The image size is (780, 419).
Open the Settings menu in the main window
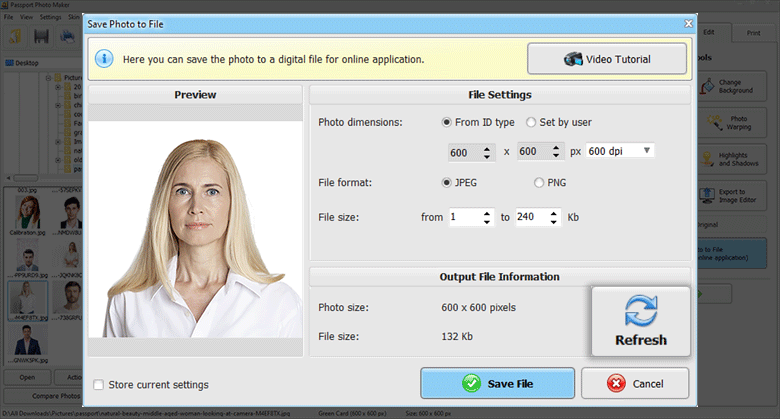(50, 17)
